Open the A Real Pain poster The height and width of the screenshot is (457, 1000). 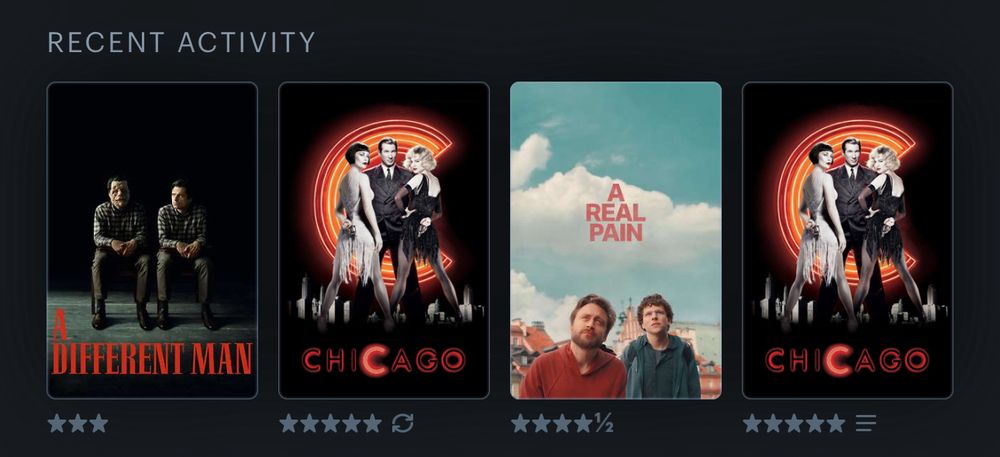(615, 240)
